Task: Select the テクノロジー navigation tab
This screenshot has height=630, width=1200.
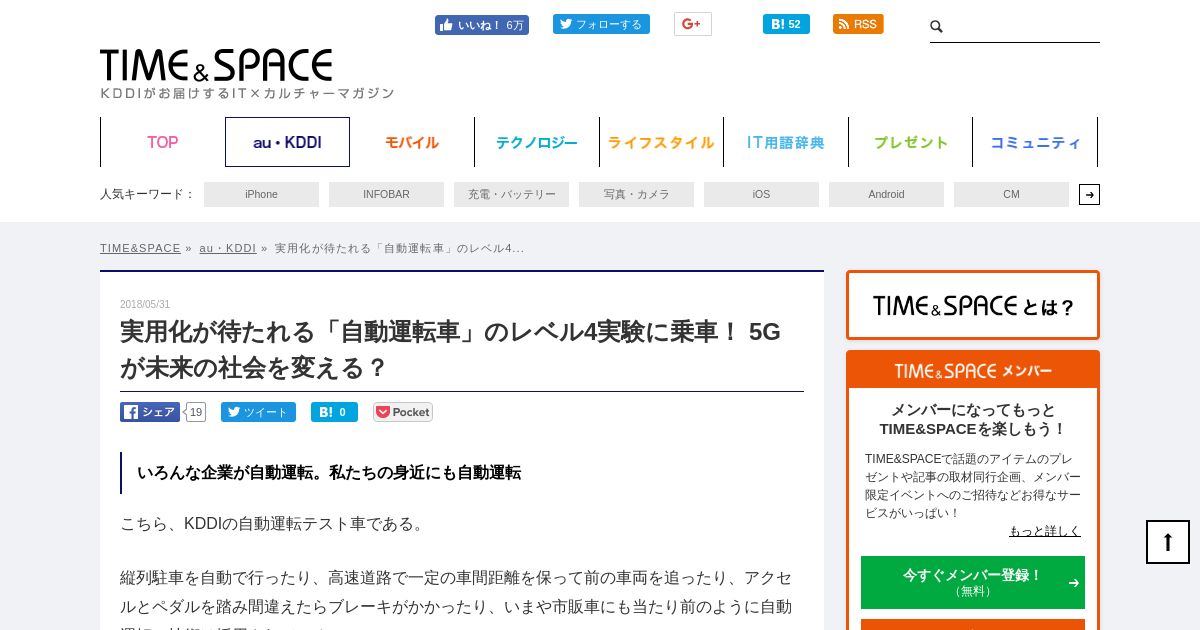Action: point(537,142)
